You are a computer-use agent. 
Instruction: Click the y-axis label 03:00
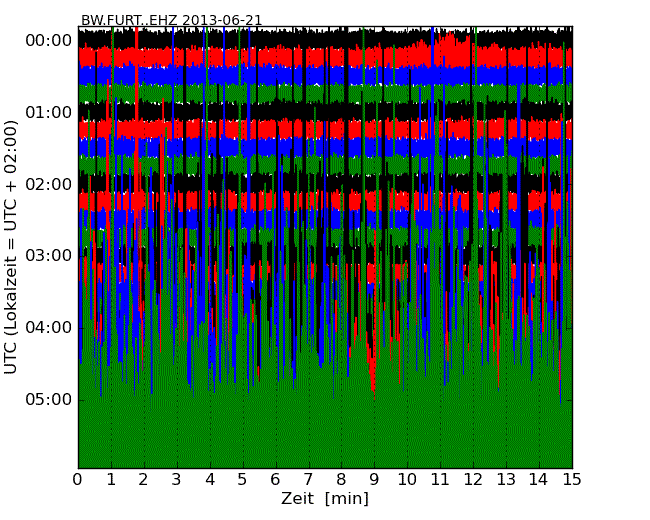[49, 256]
